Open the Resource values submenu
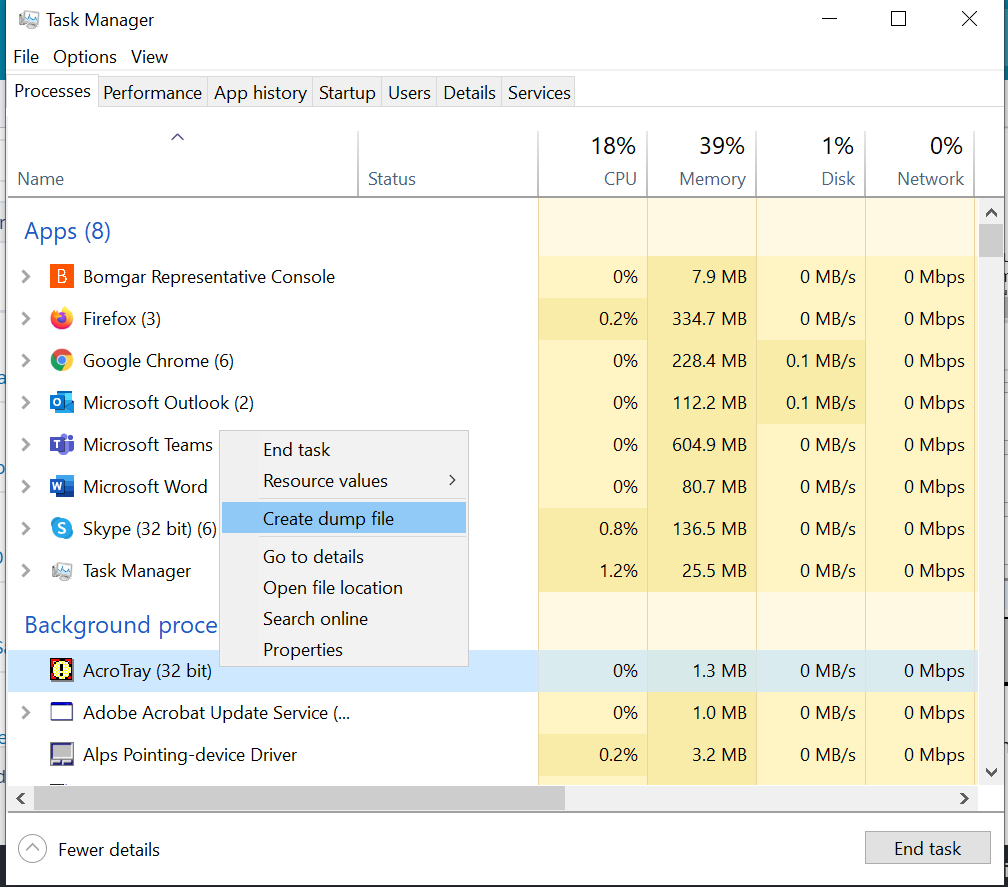 [x=344, y=481]
